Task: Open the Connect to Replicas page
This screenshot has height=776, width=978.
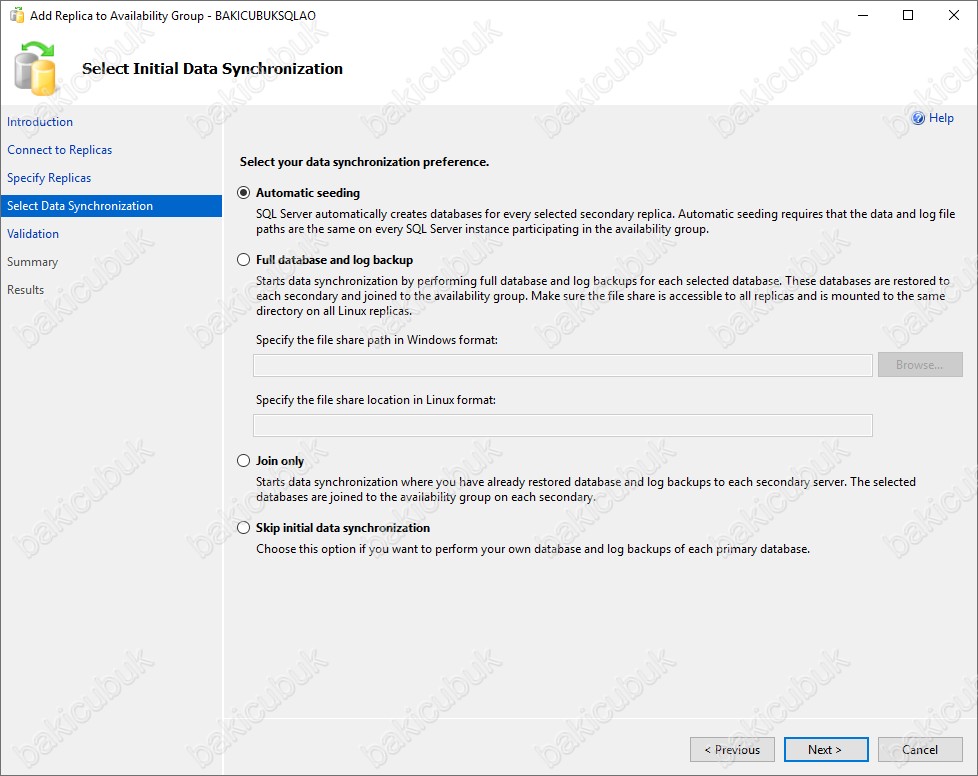Action: (x=59, y=150)
